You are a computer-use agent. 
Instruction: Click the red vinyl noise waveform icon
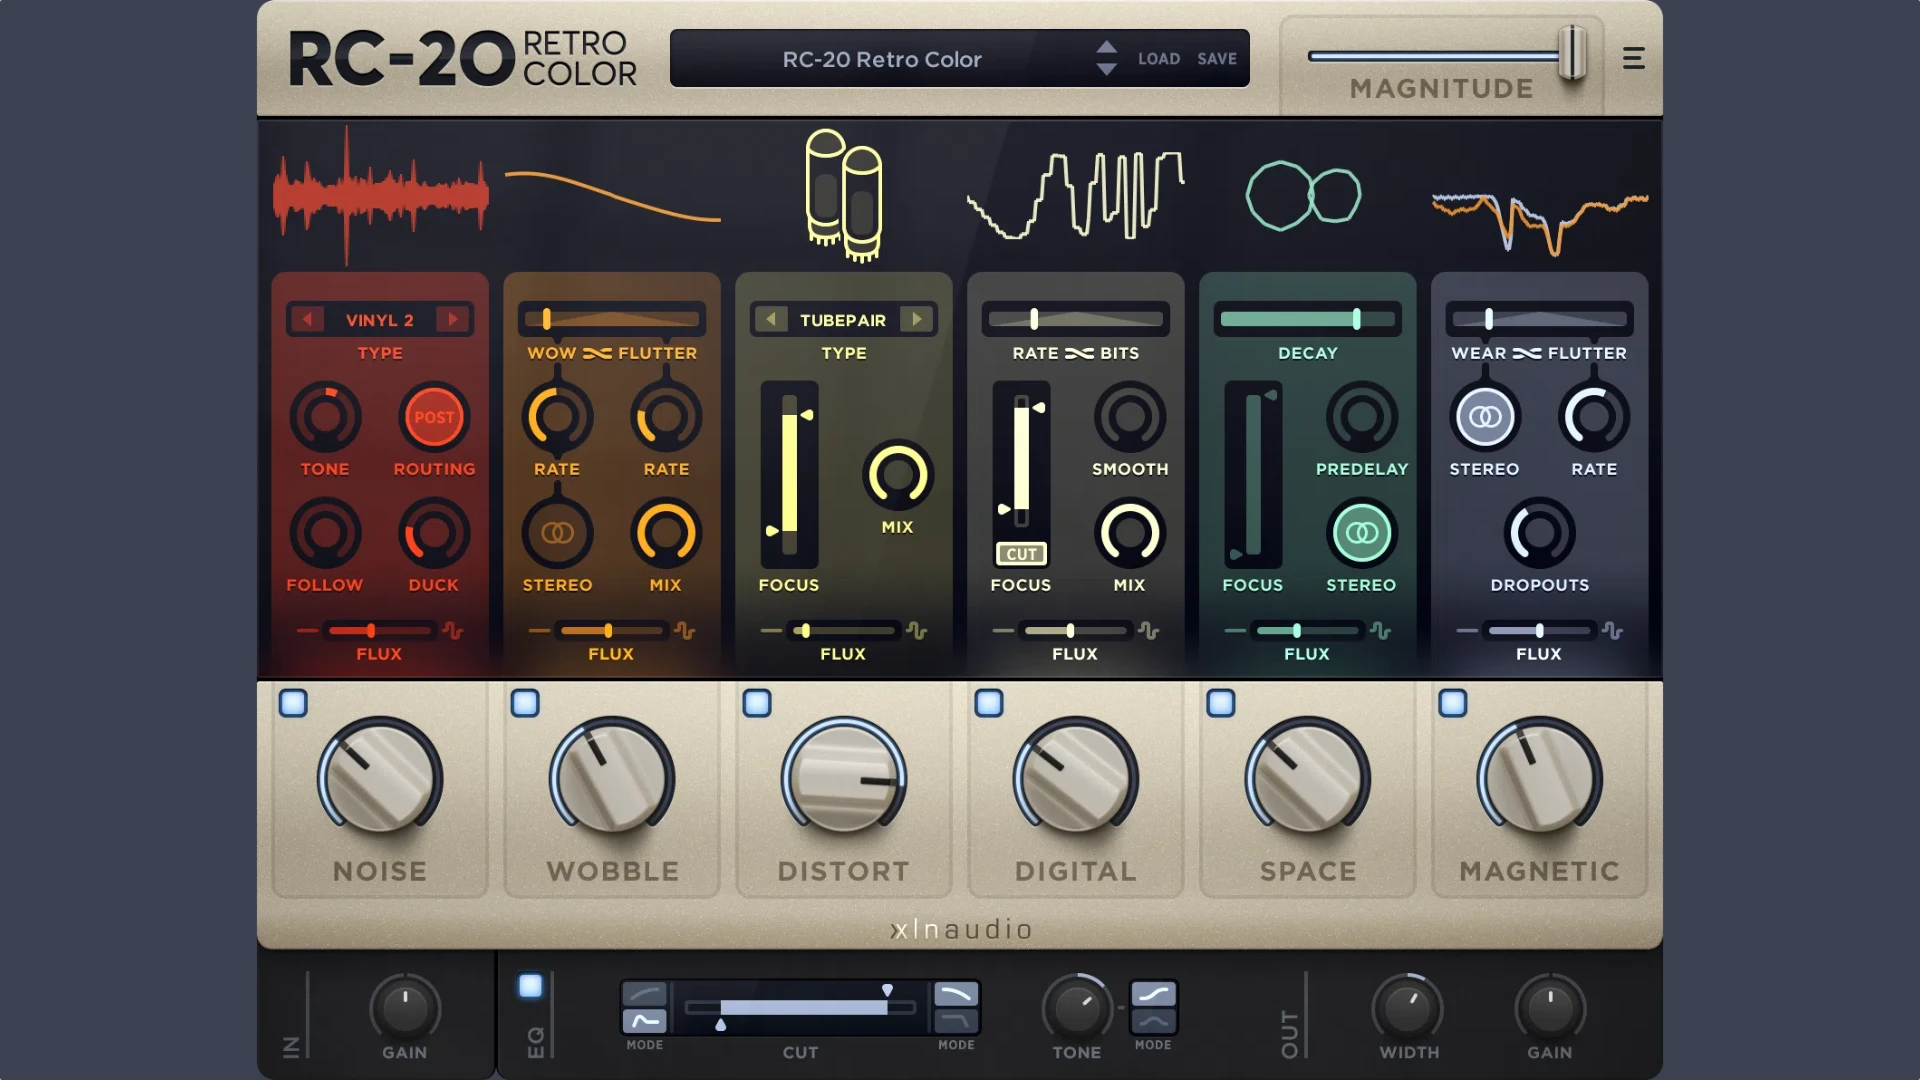[x=380, y=195]
